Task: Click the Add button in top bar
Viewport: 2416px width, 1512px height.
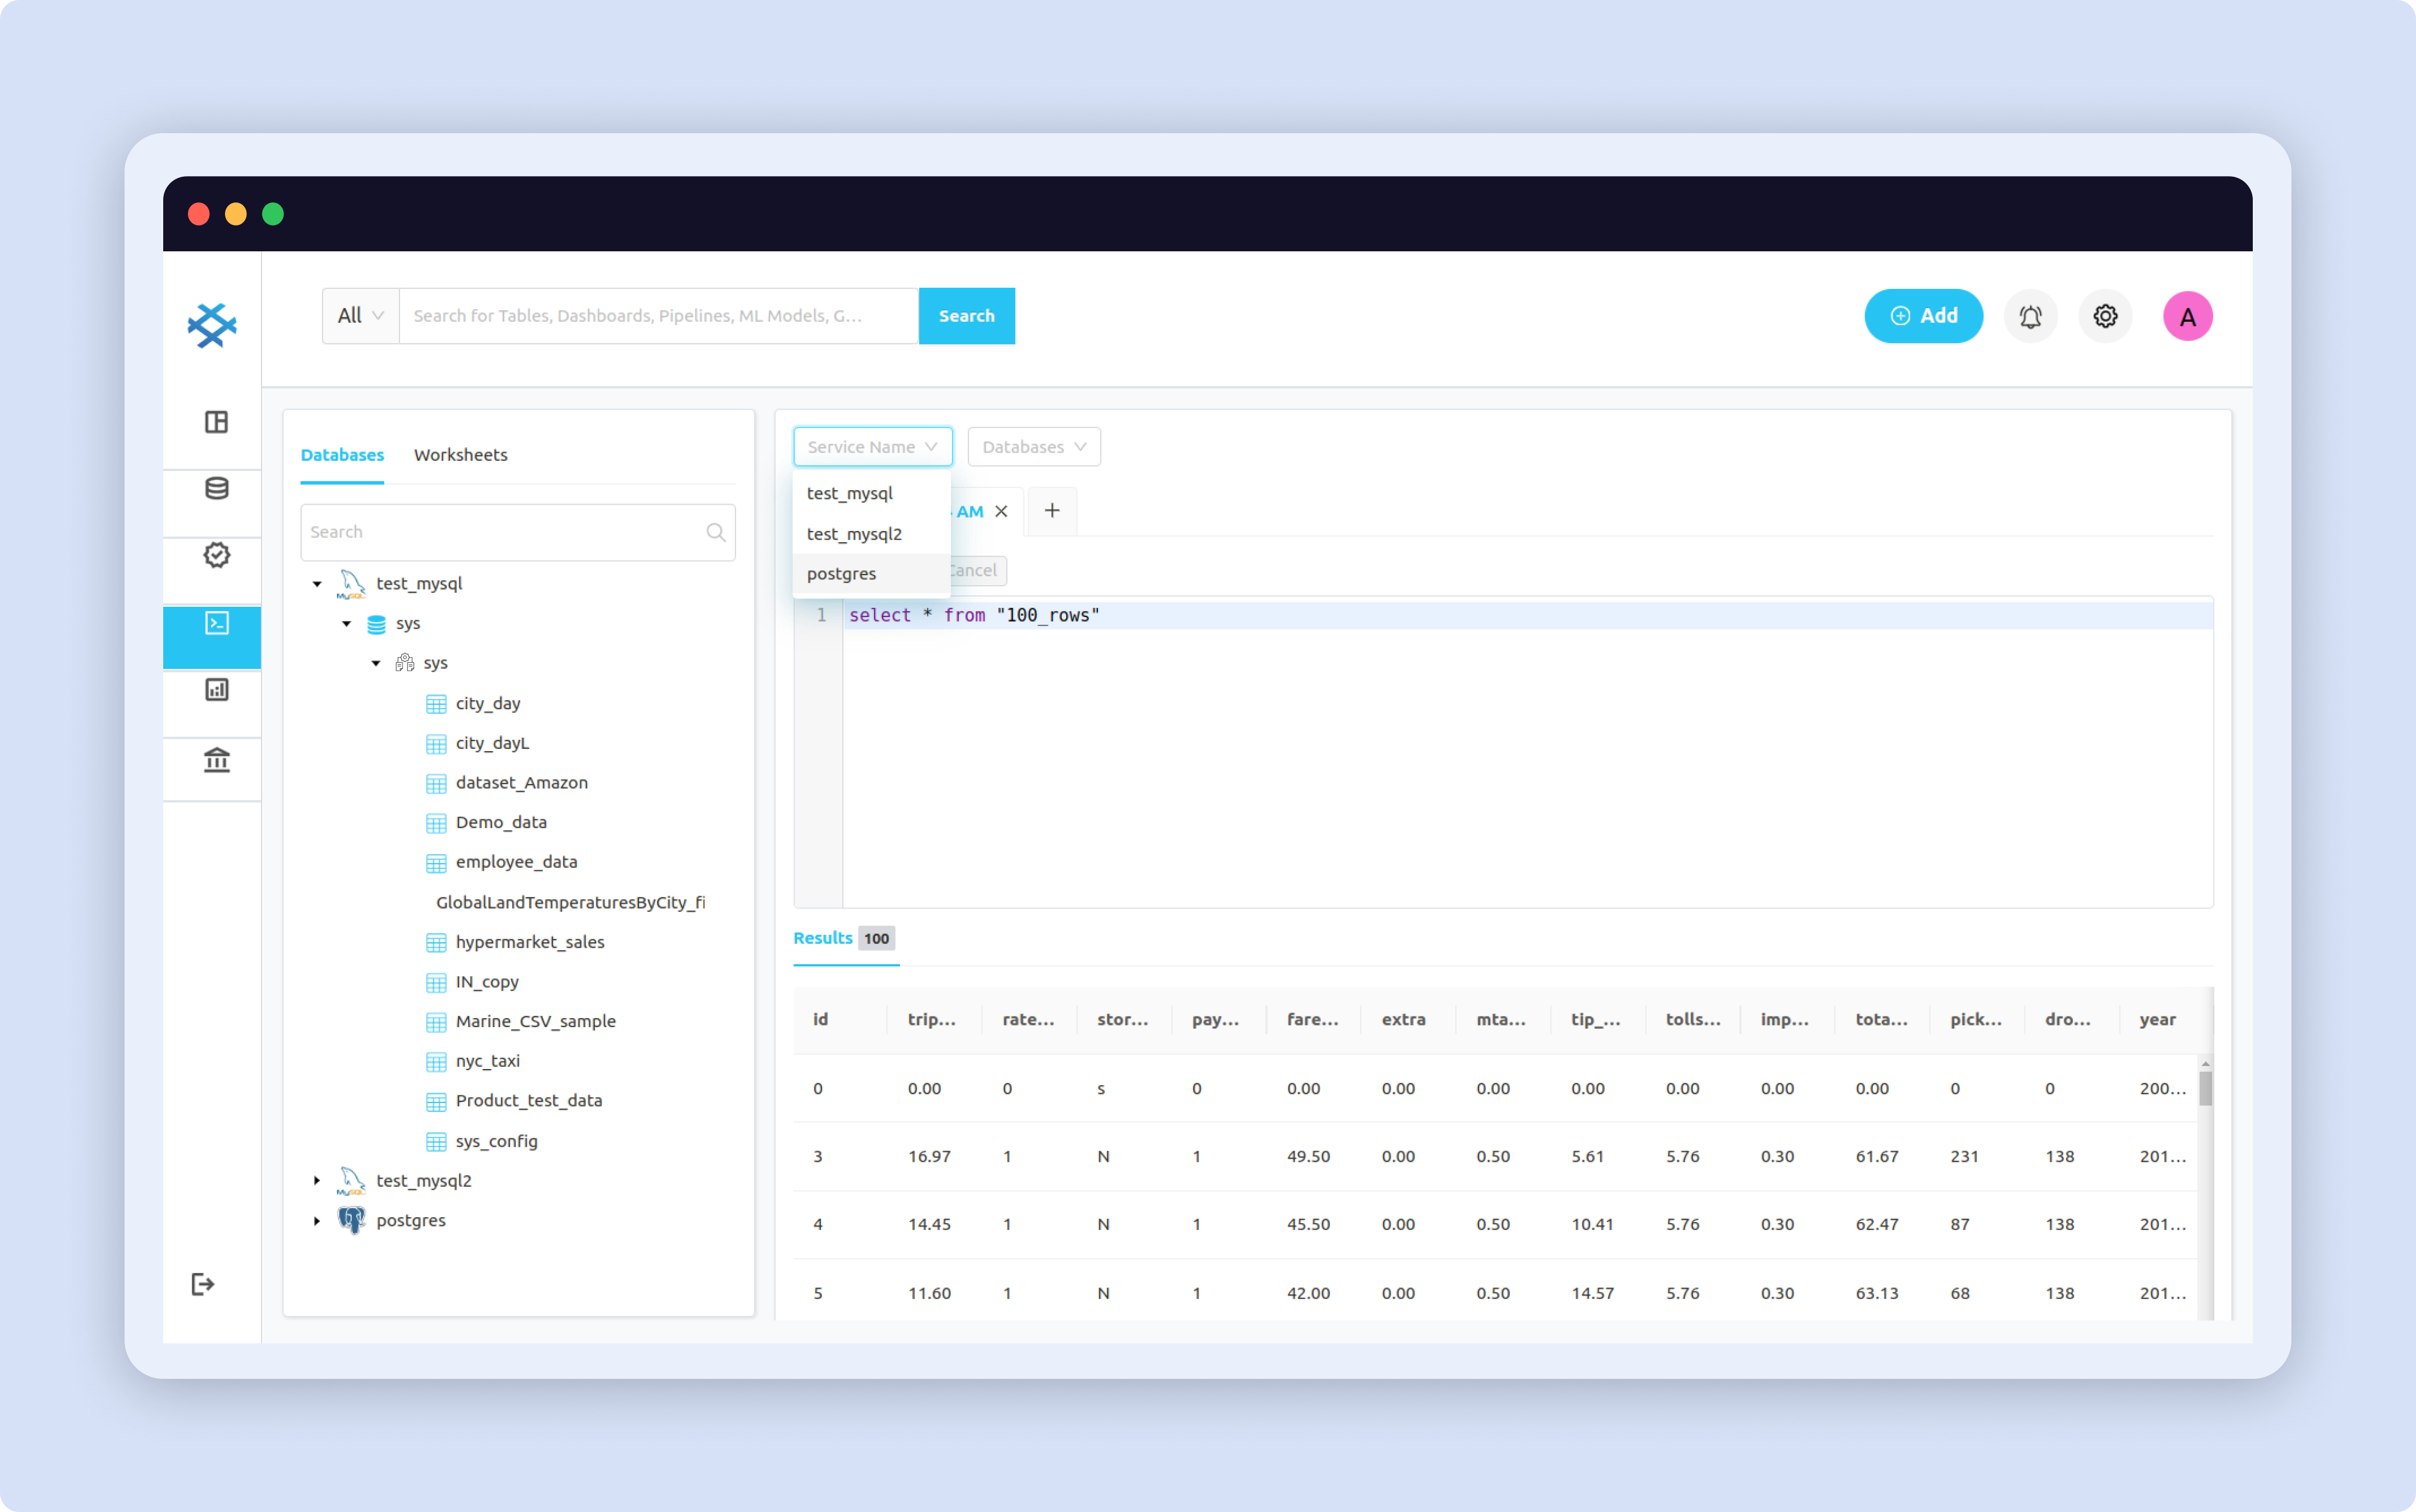Action: tap(1922, 315)
